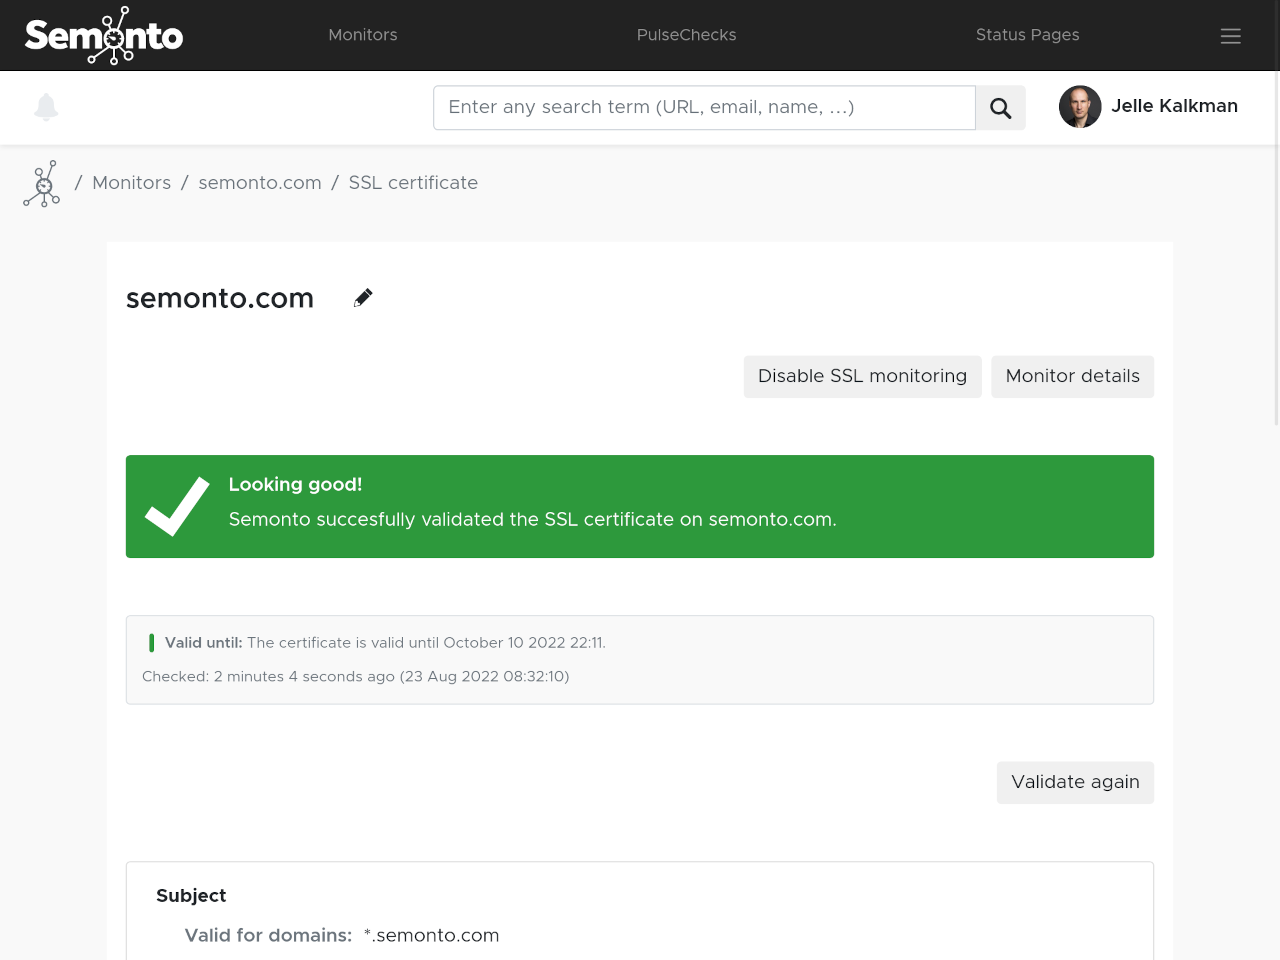Click the white checkmark in green banner
1280x960 pixels.
177,506
